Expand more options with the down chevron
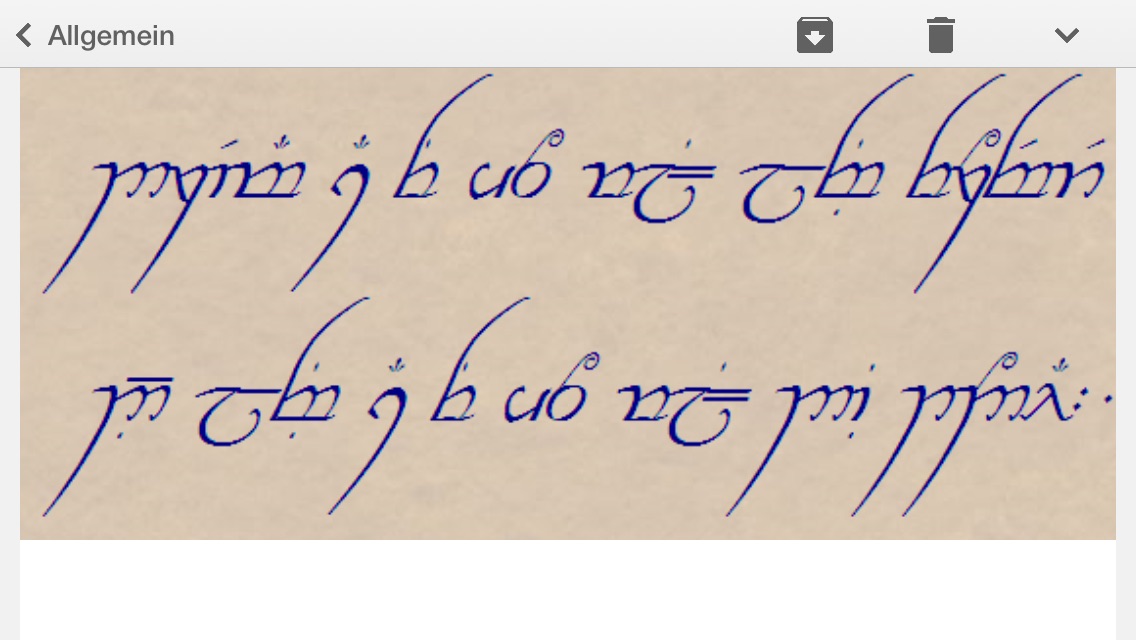This screenshot has height=640, width=1136. click(1066, 35)
